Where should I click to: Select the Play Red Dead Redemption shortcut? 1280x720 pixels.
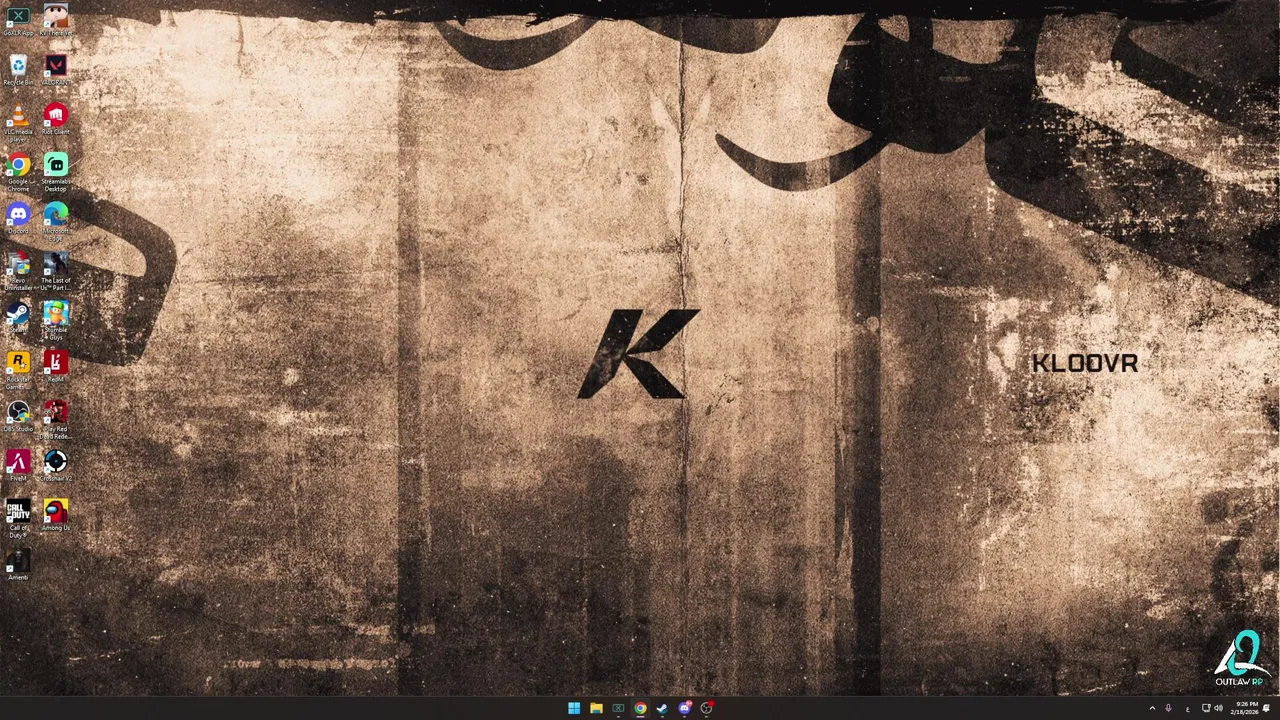(56, 420)
